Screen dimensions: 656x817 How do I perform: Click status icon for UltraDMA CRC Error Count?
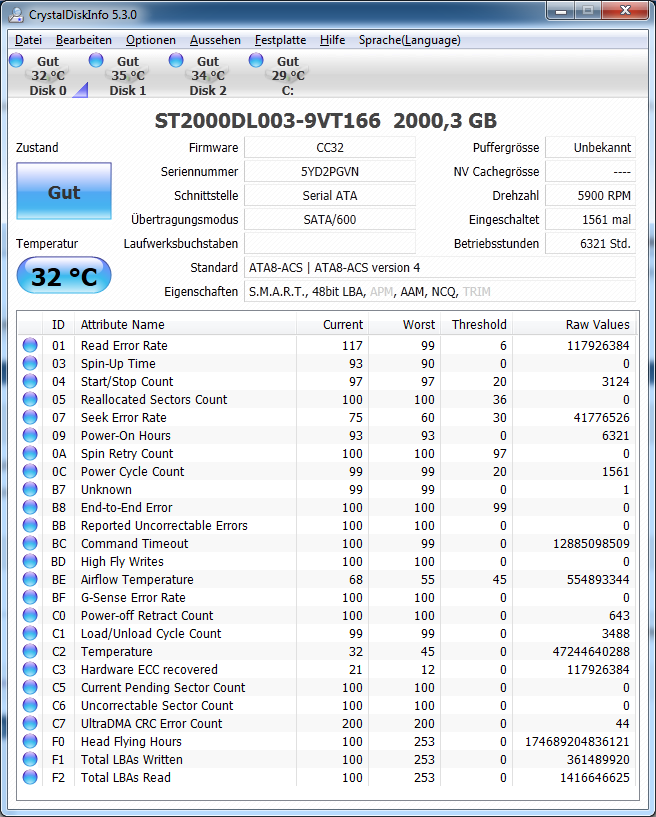pyautogui.click(x=30, y=723)
